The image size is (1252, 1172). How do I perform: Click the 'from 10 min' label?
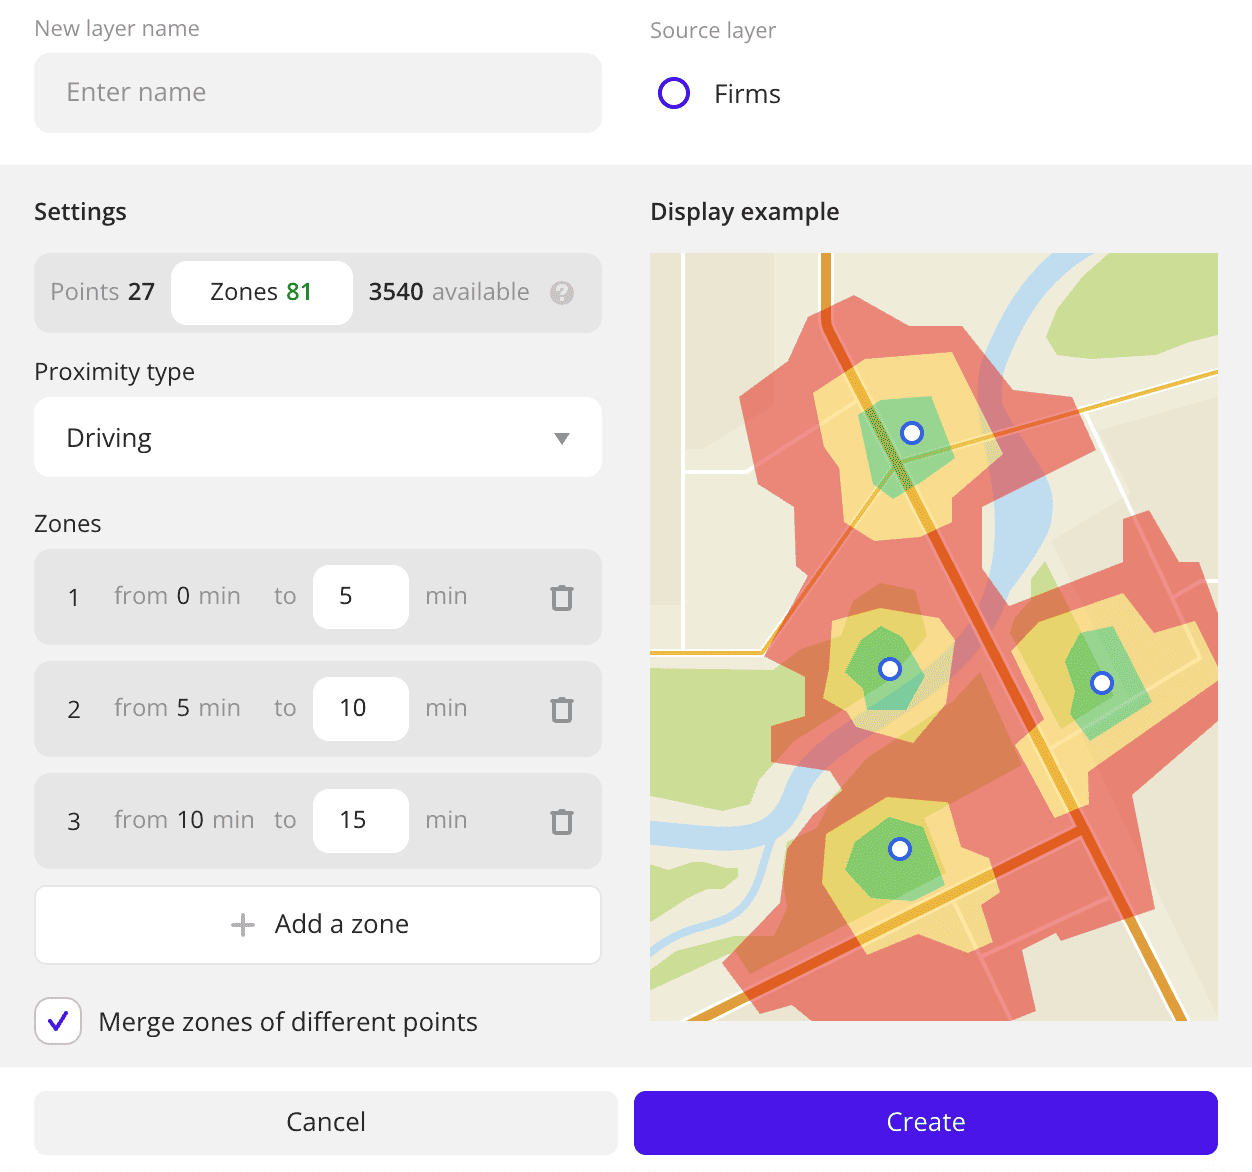pyautogui.click(x=184, y=820)
